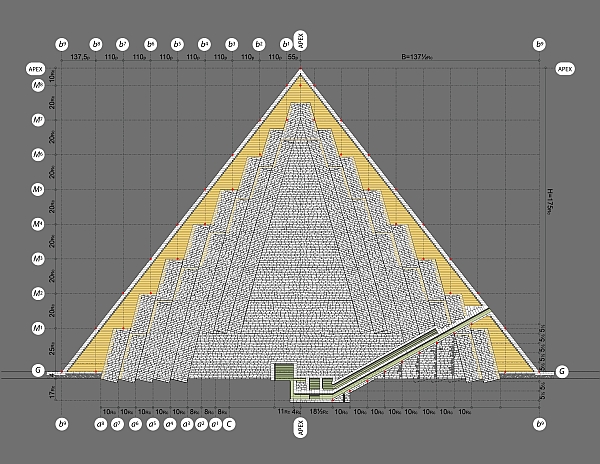This screenshot has width=600, height=464.
Task: Select the APEX marker below the pyramid
Action: coord(299,430)
